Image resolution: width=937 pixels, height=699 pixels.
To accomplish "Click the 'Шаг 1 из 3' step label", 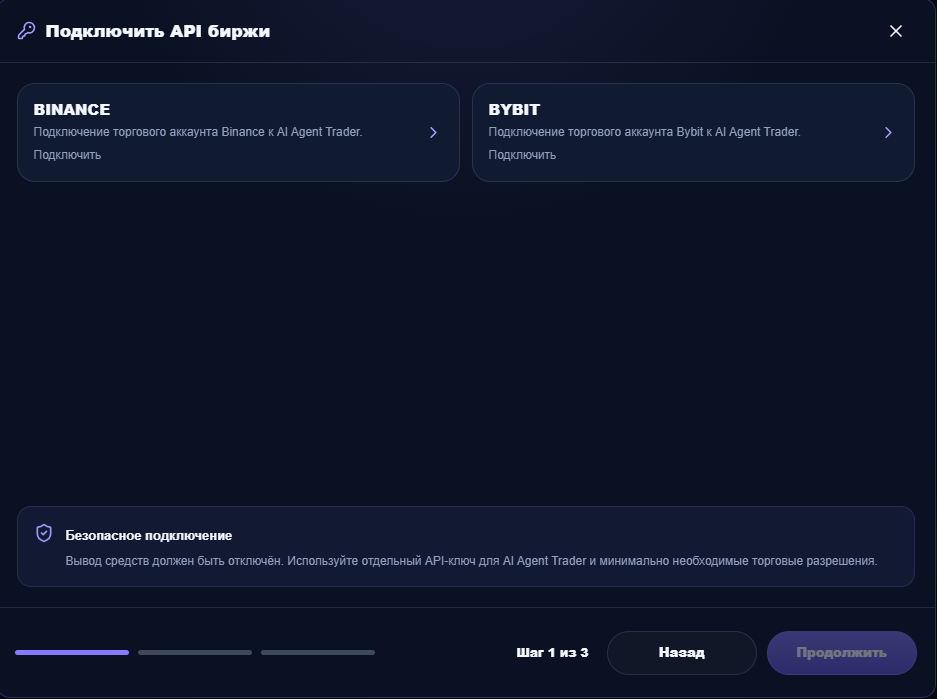I will click(x=552, y=652).
